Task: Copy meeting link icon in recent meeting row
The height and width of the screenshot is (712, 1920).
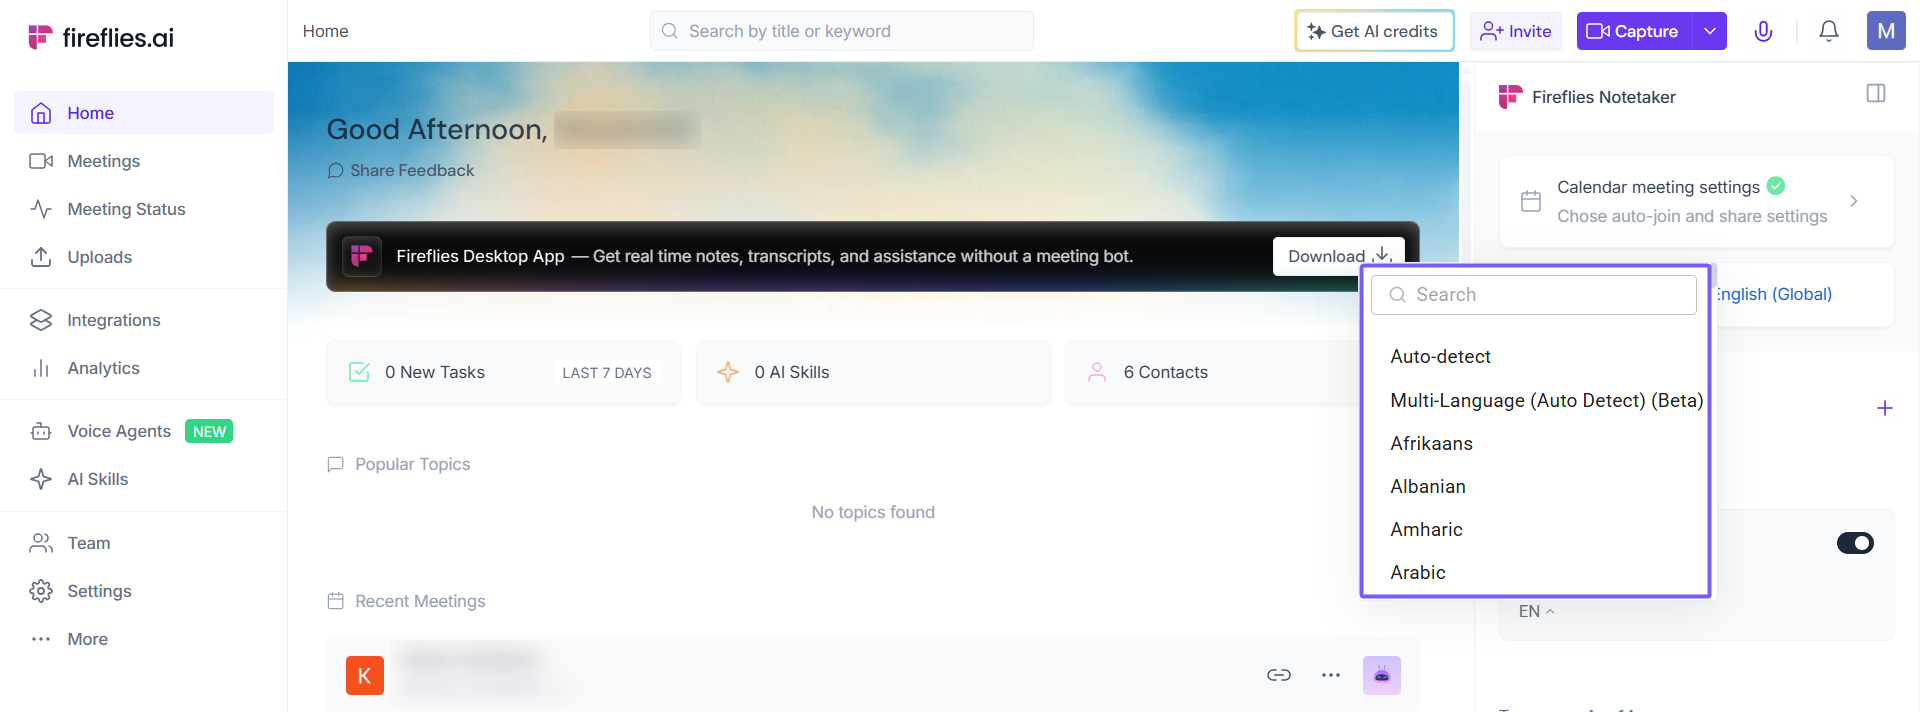Action: (1279, 675)
